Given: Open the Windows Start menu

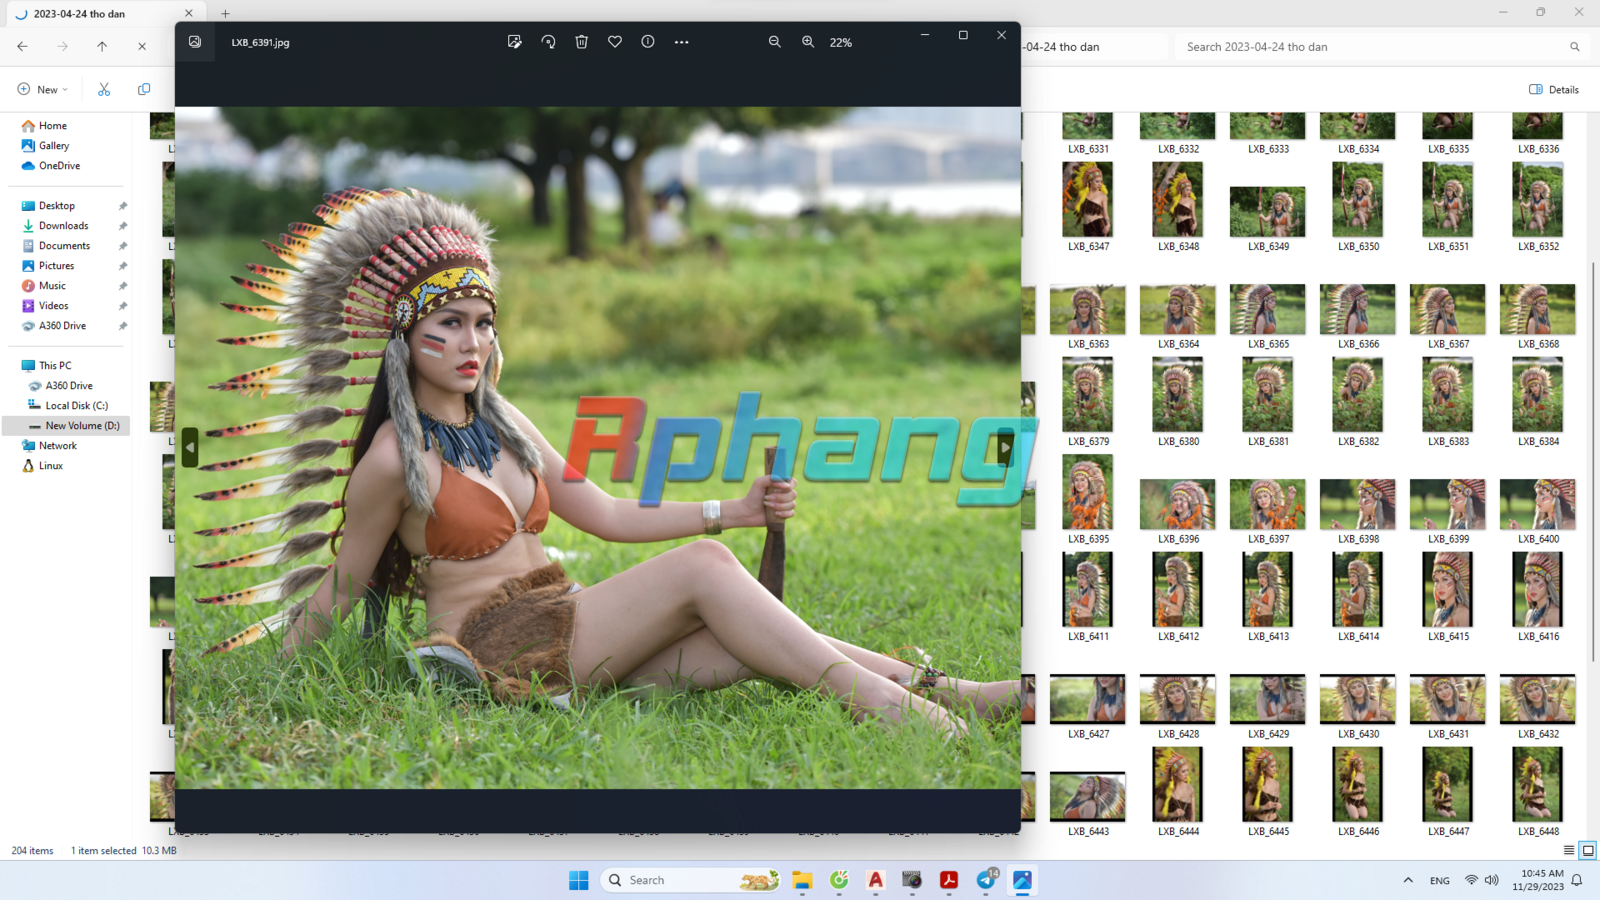Looking at the screenshot, I should [579, 880].
